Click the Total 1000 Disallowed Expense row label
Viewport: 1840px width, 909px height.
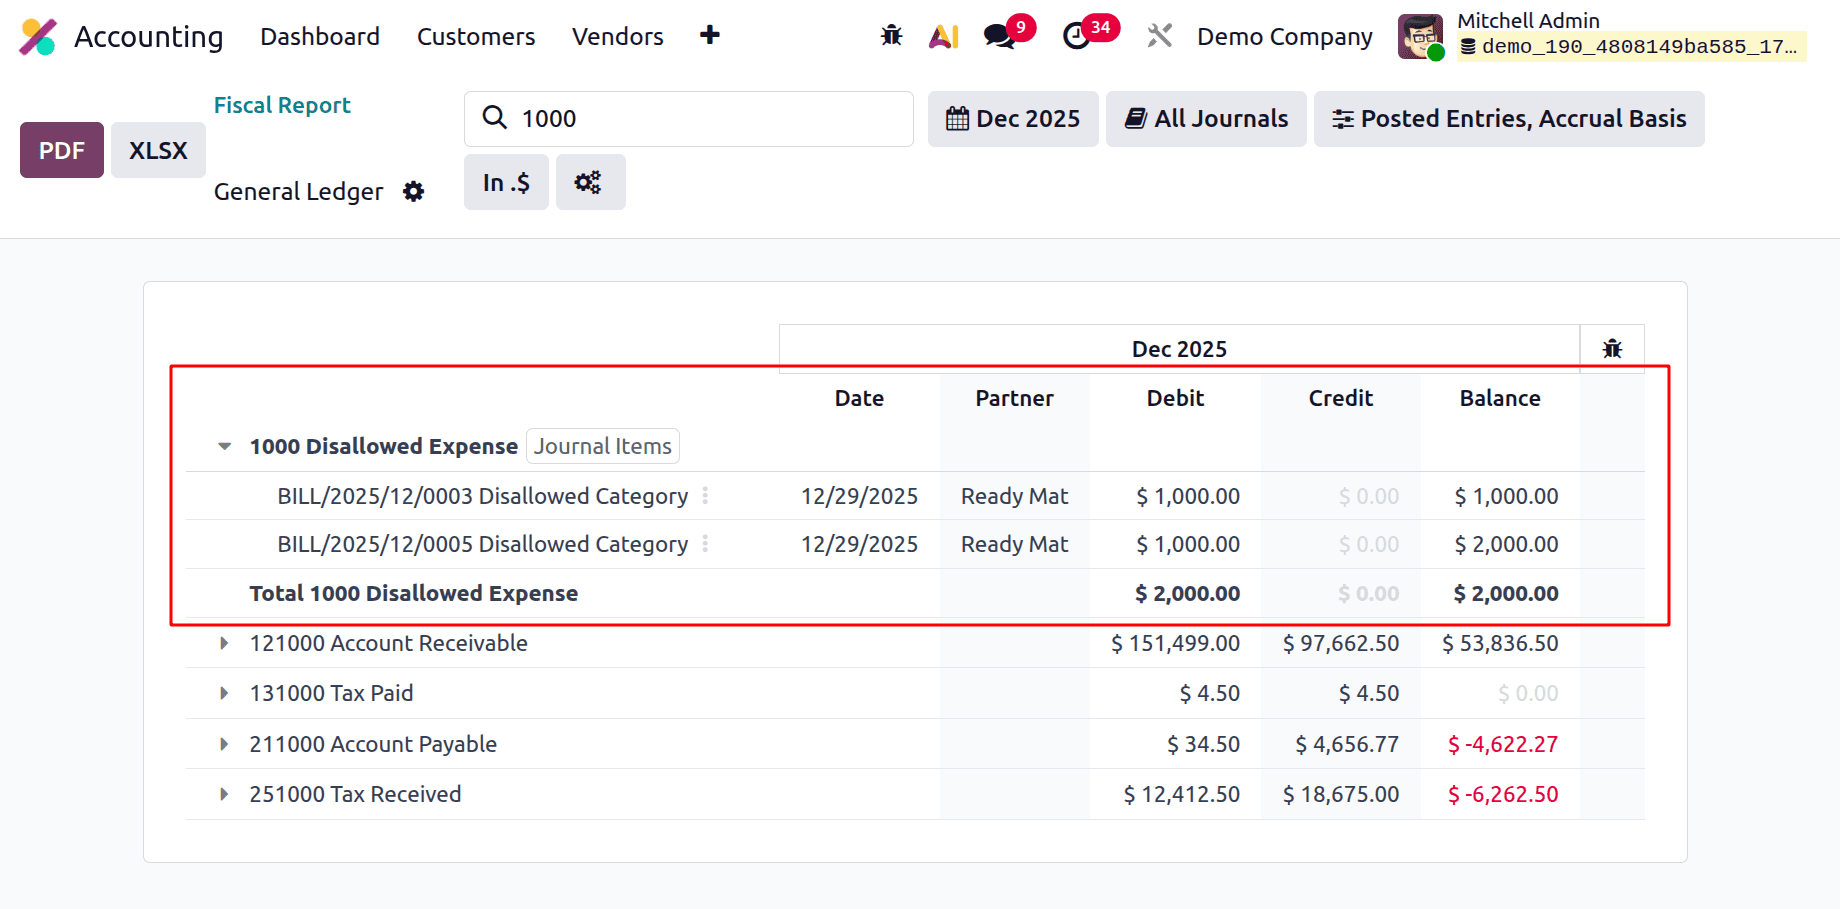pyautogui.click(x=414, y=593)
